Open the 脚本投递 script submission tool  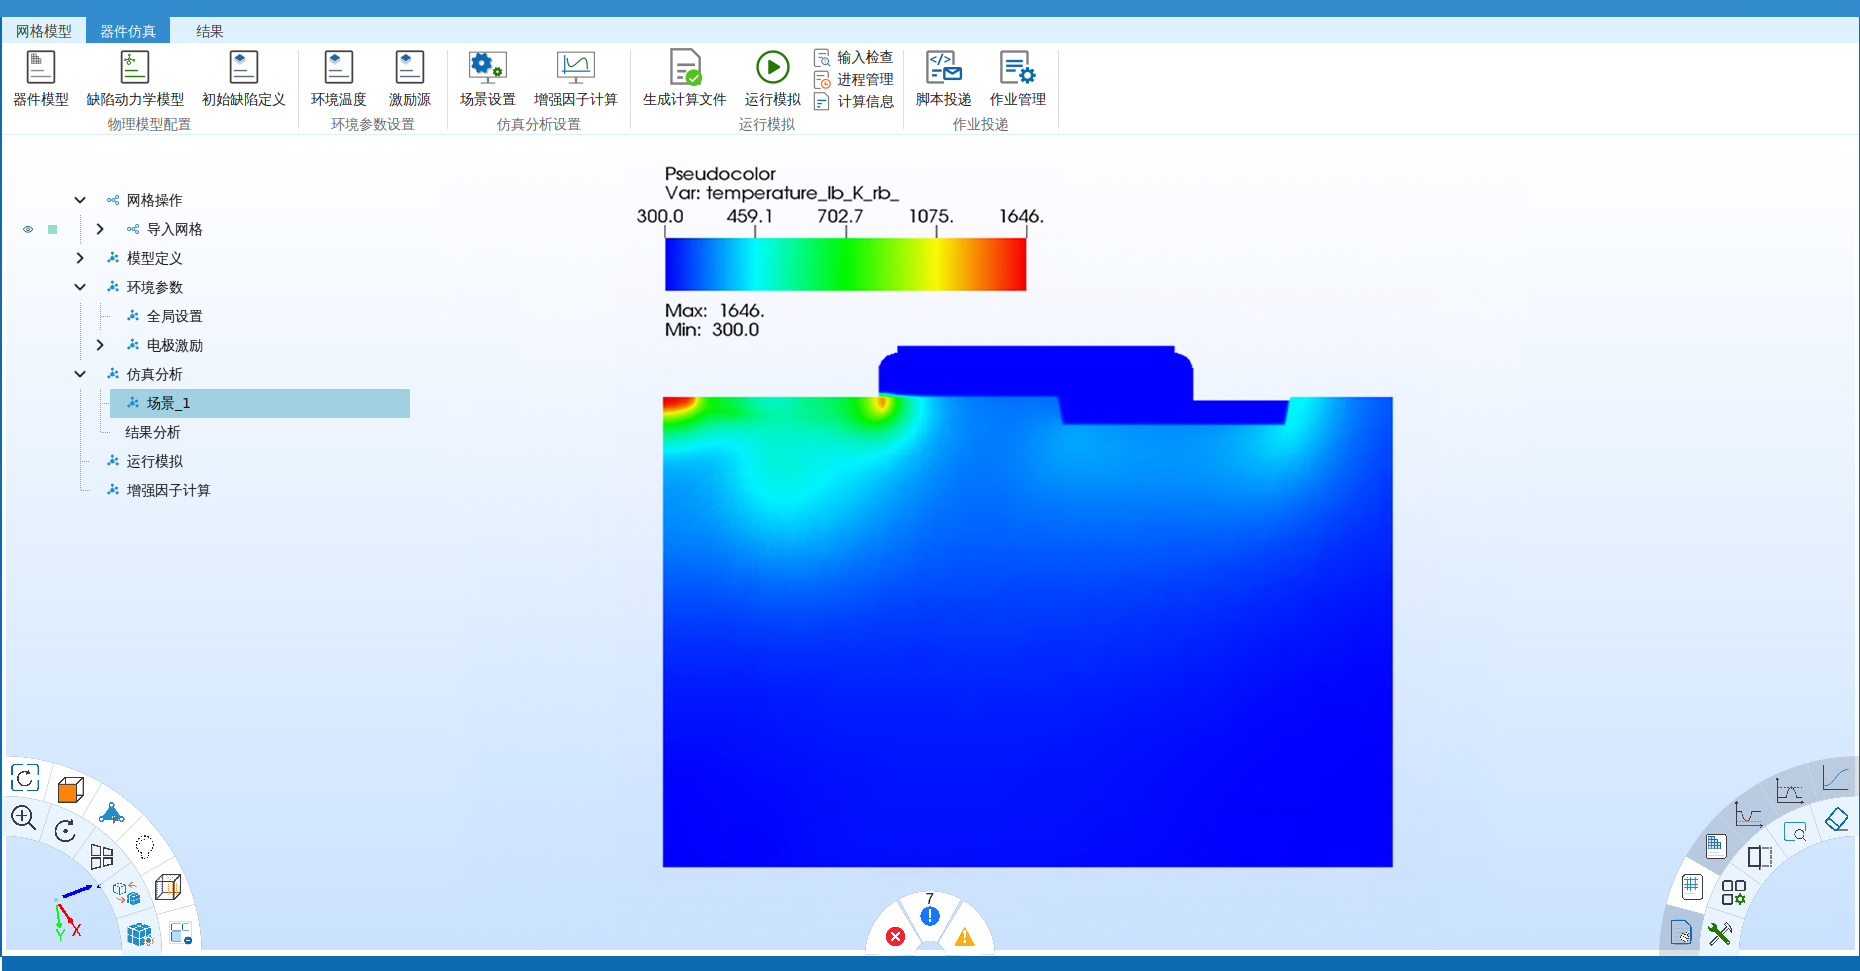tap(943, 68)
